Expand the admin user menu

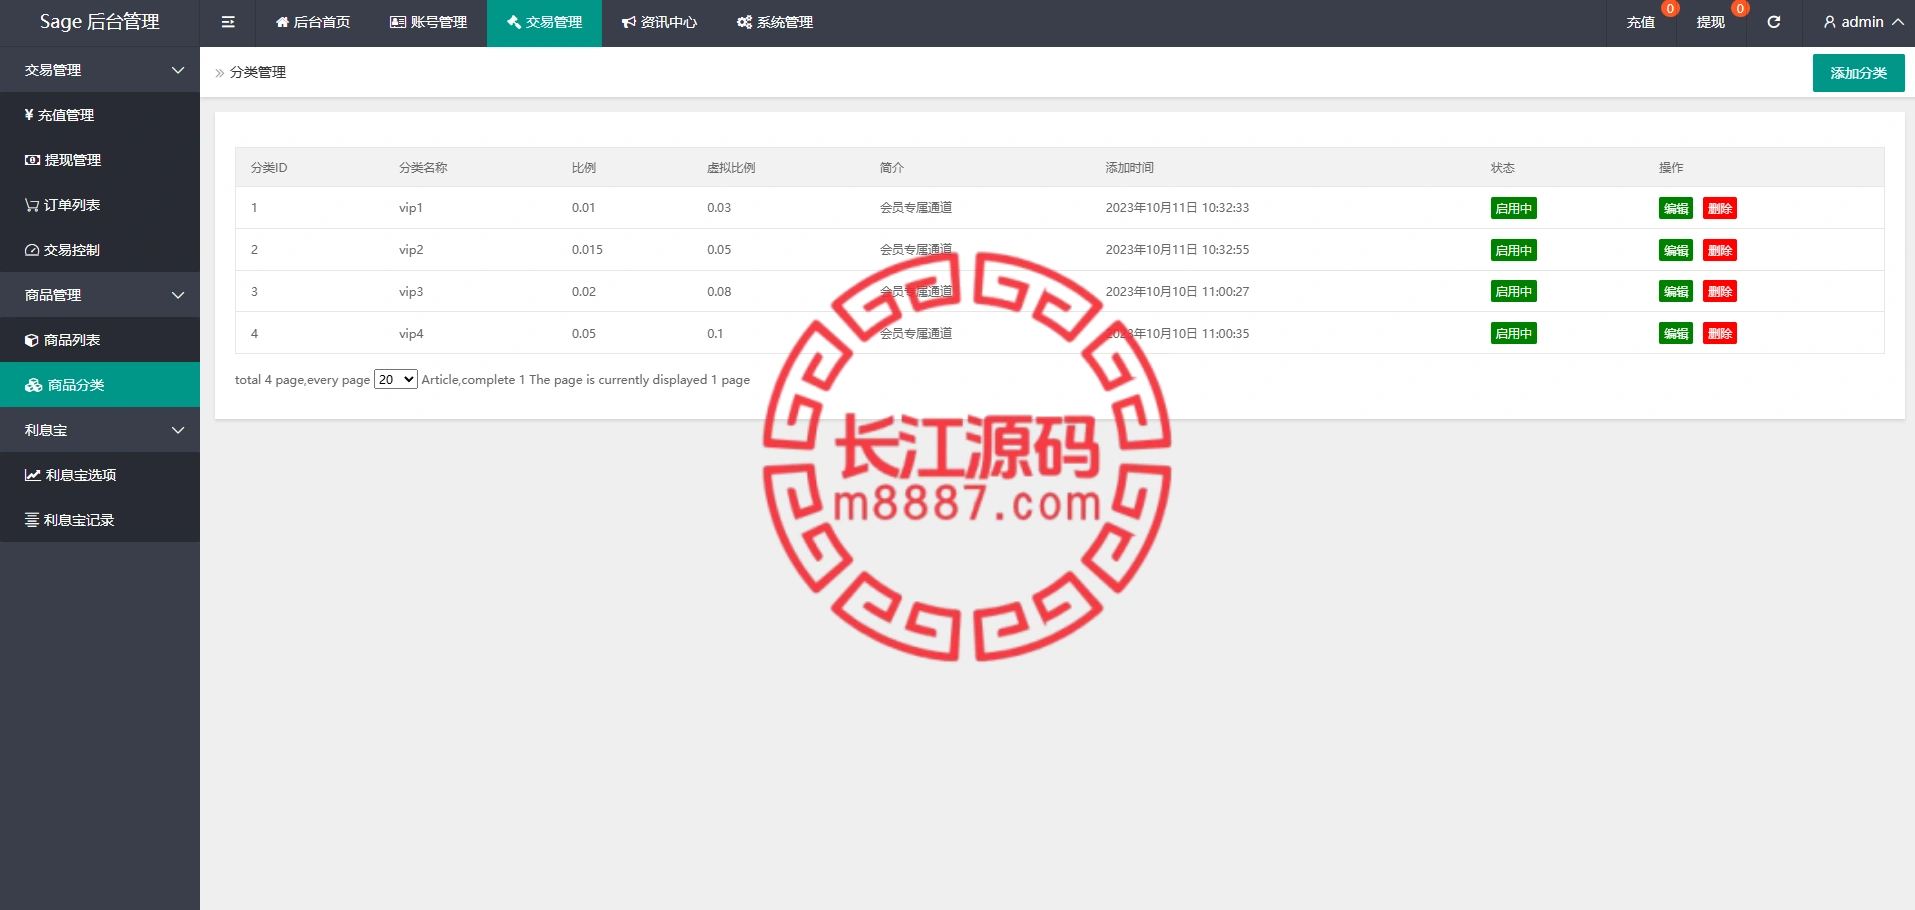tap(1863, 22)
